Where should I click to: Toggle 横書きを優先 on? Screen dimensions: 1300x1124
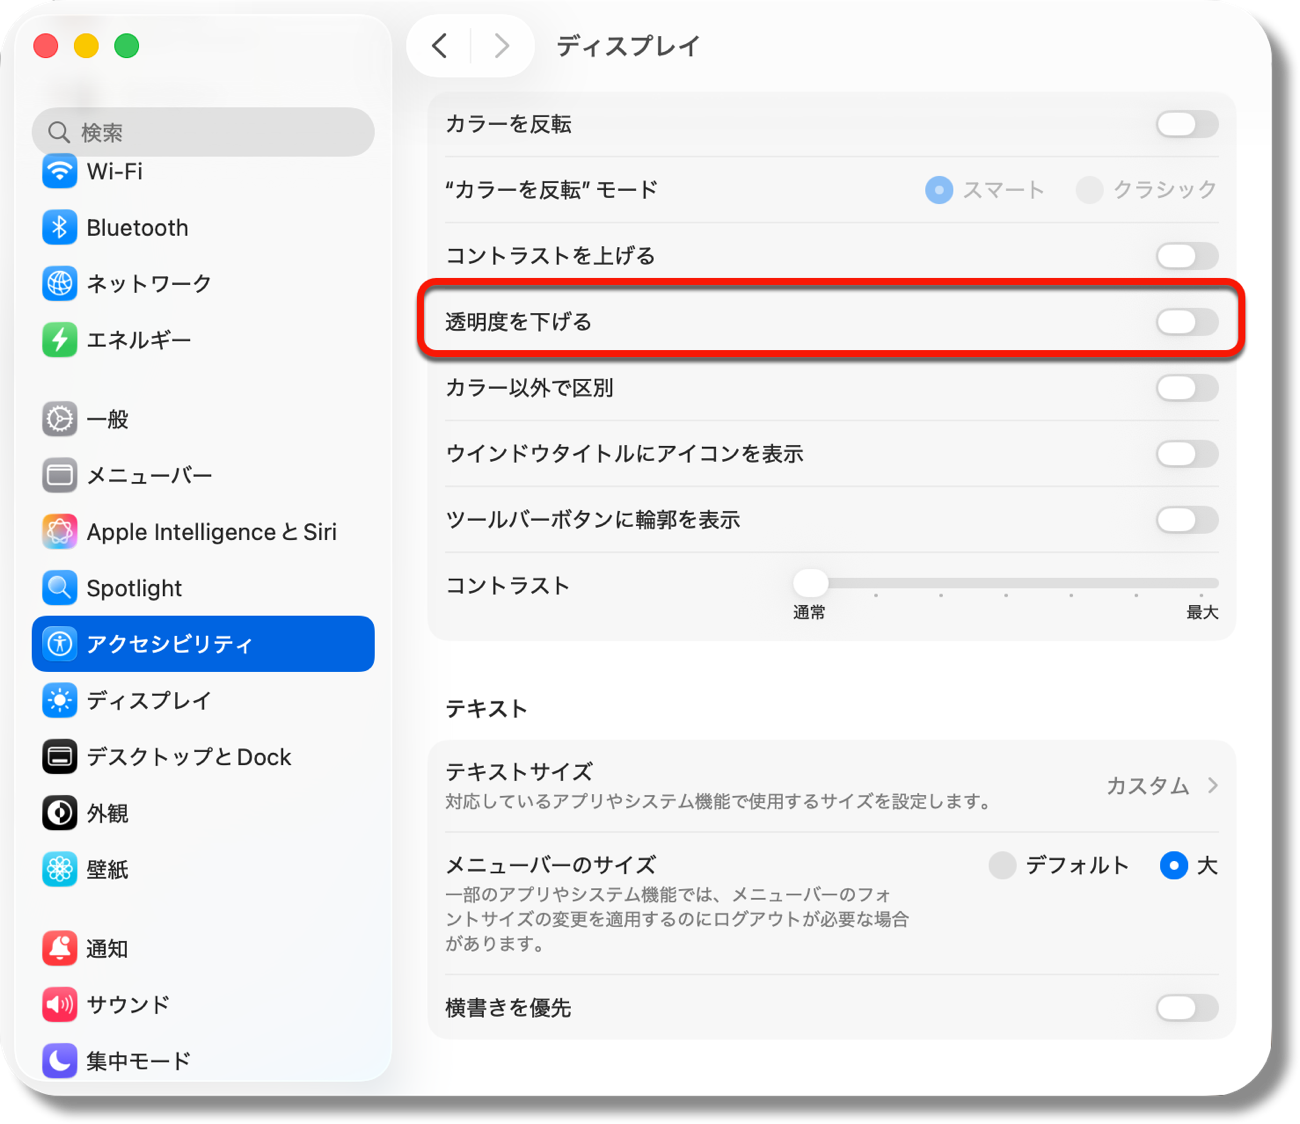point(1186,1008)
